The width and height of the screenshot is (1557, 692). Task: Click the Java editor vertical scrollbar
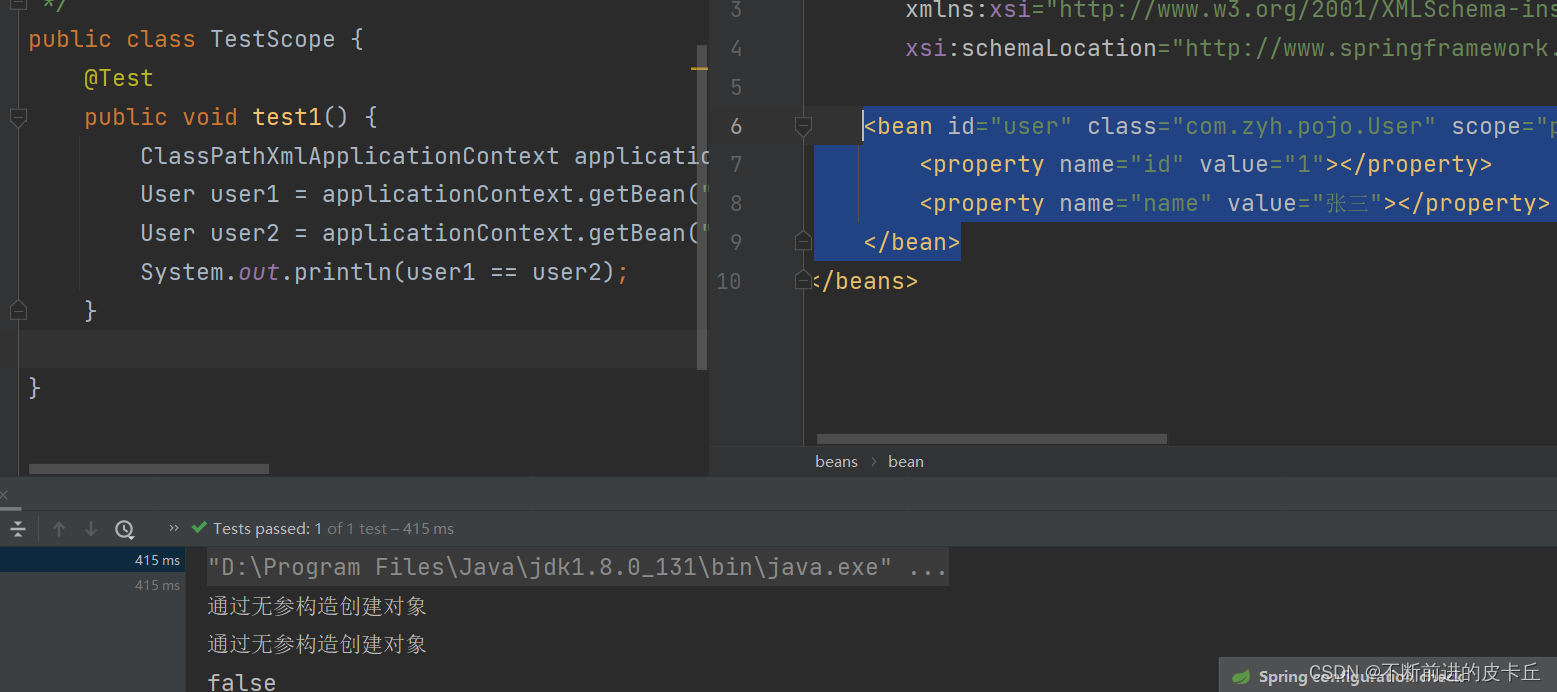click(702, 207)
